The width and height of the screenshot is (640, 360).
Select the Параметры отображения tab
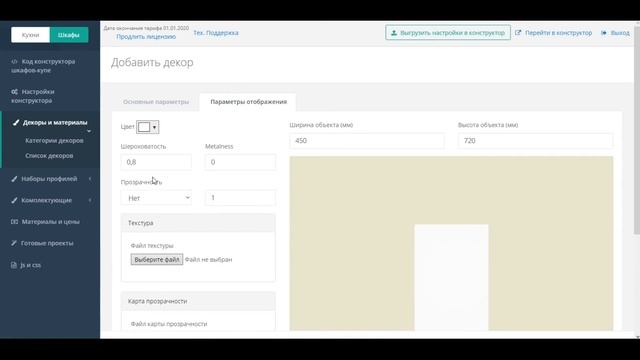[249, 102]
